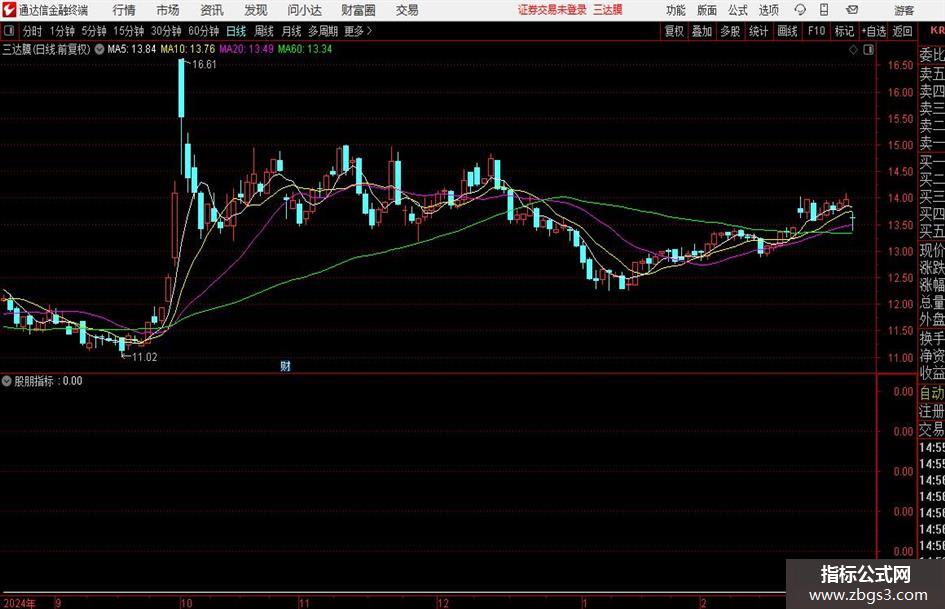
Task: Open the F10 company info button
Action: (817, 31)
